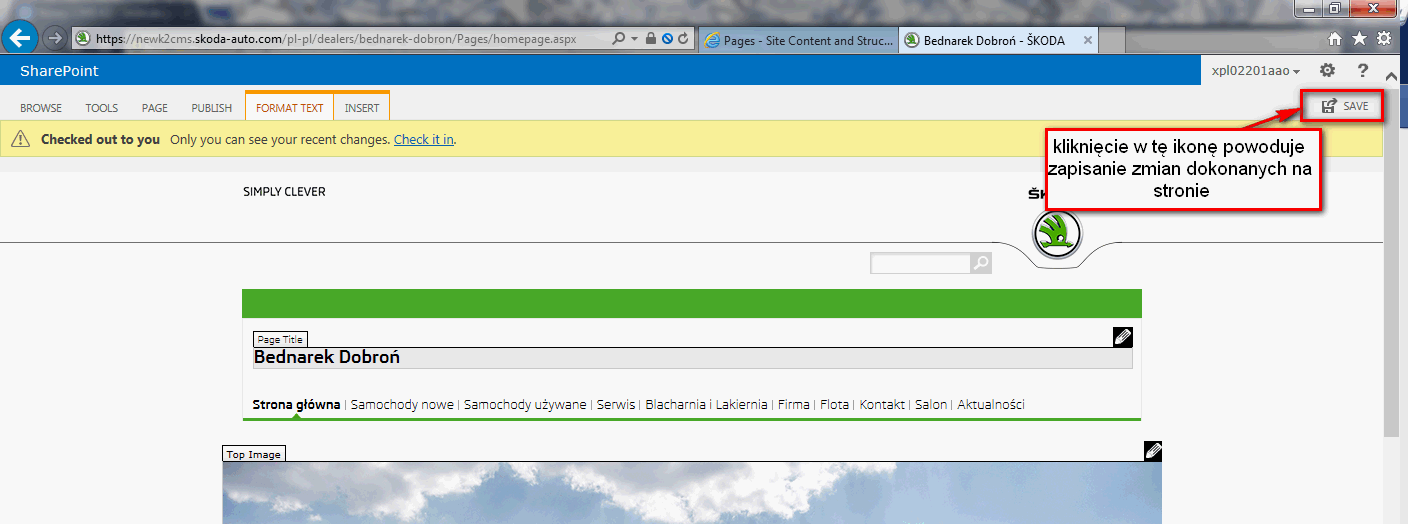Click the site search text box

[920, 263]
